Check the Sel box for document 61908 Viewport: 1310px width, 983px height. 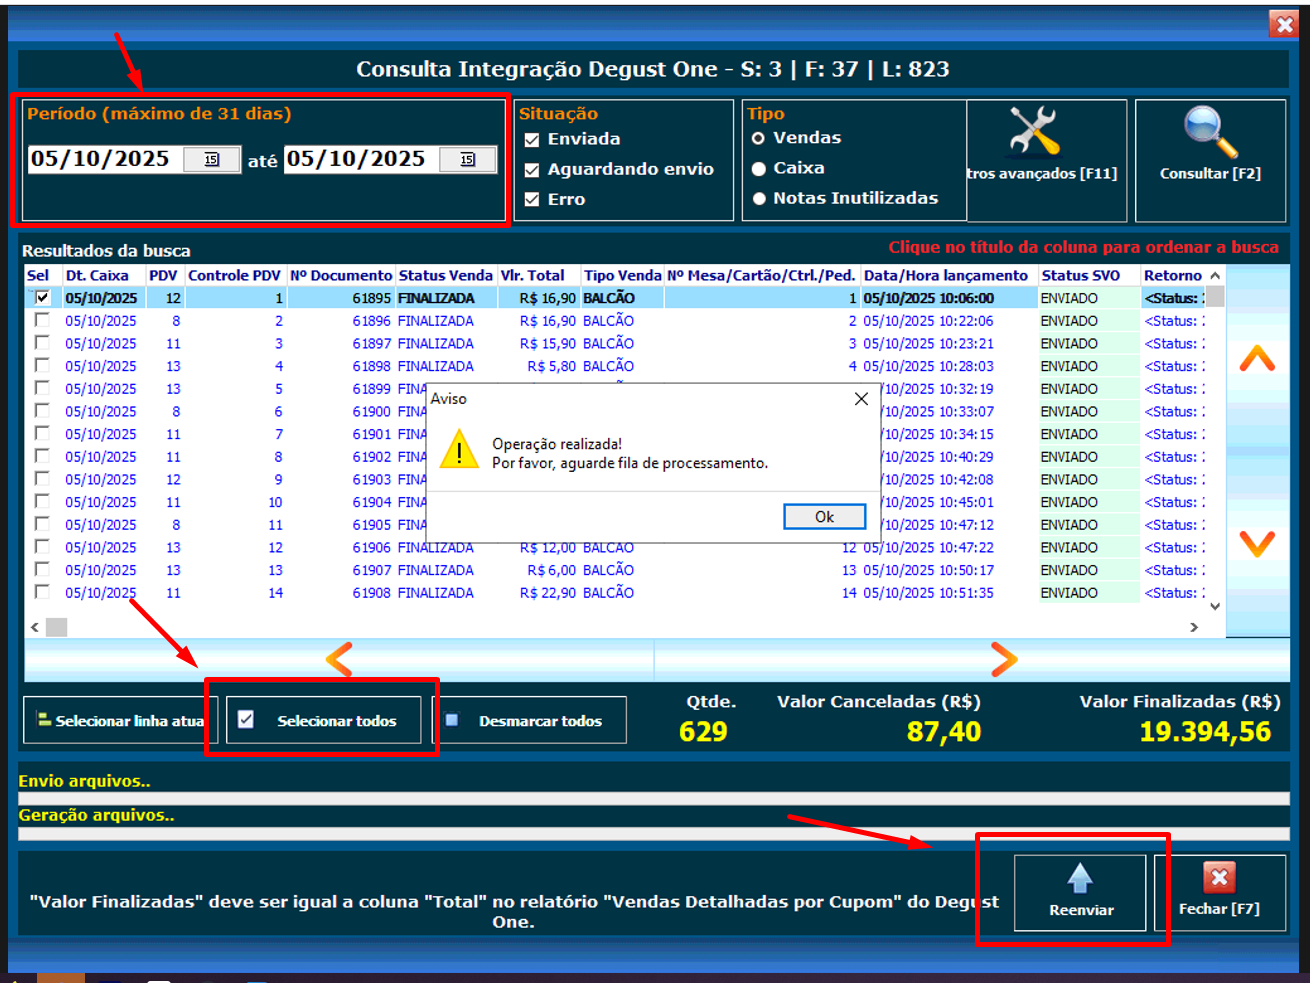[42, 591]
